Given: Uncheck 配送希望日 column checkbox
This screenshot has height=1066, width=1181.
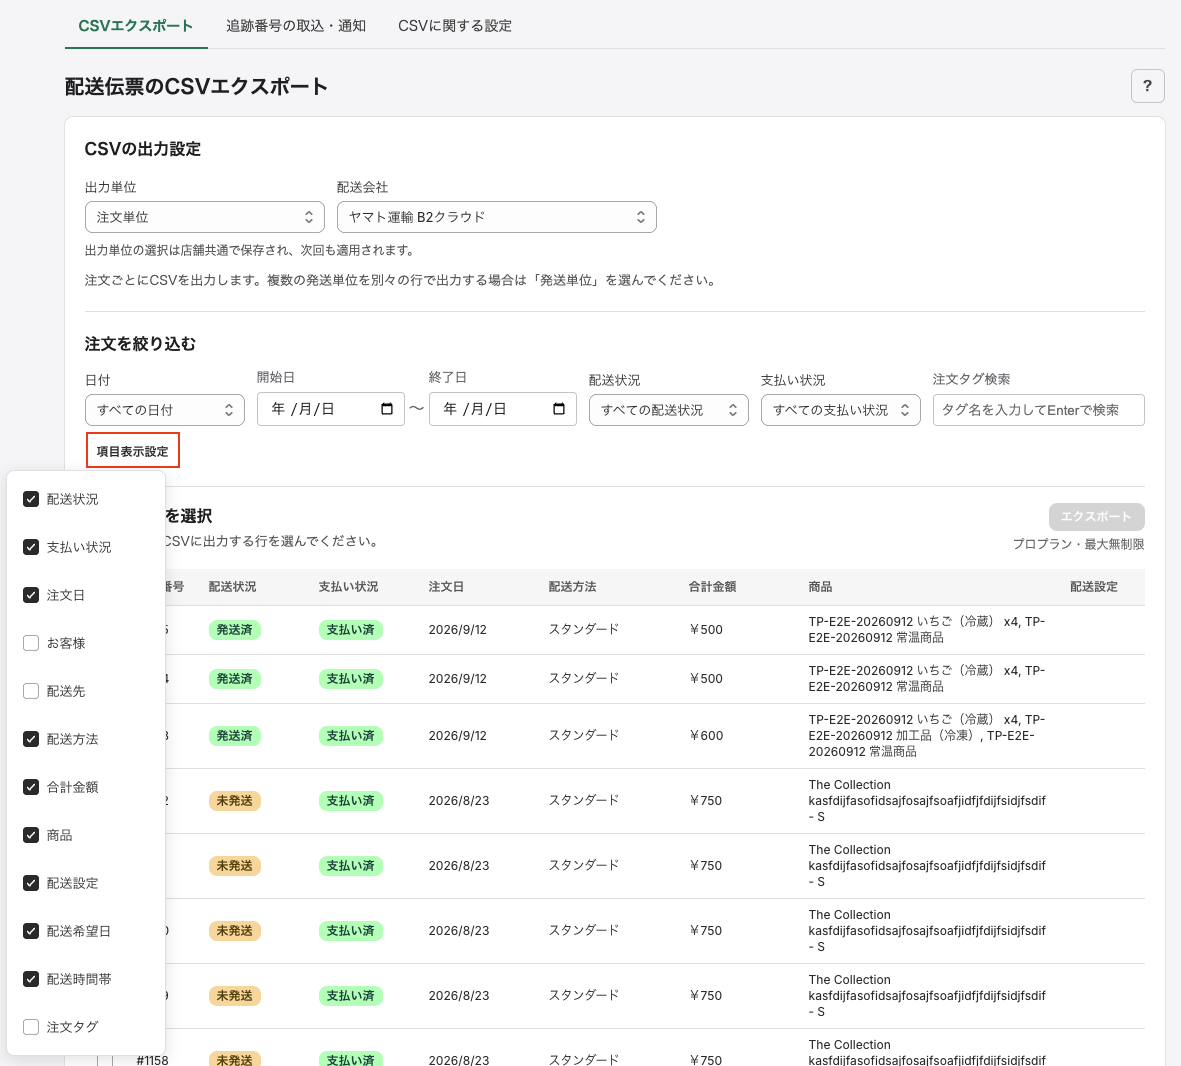Looking at the screenshot, I should click(x=31, y=931).
